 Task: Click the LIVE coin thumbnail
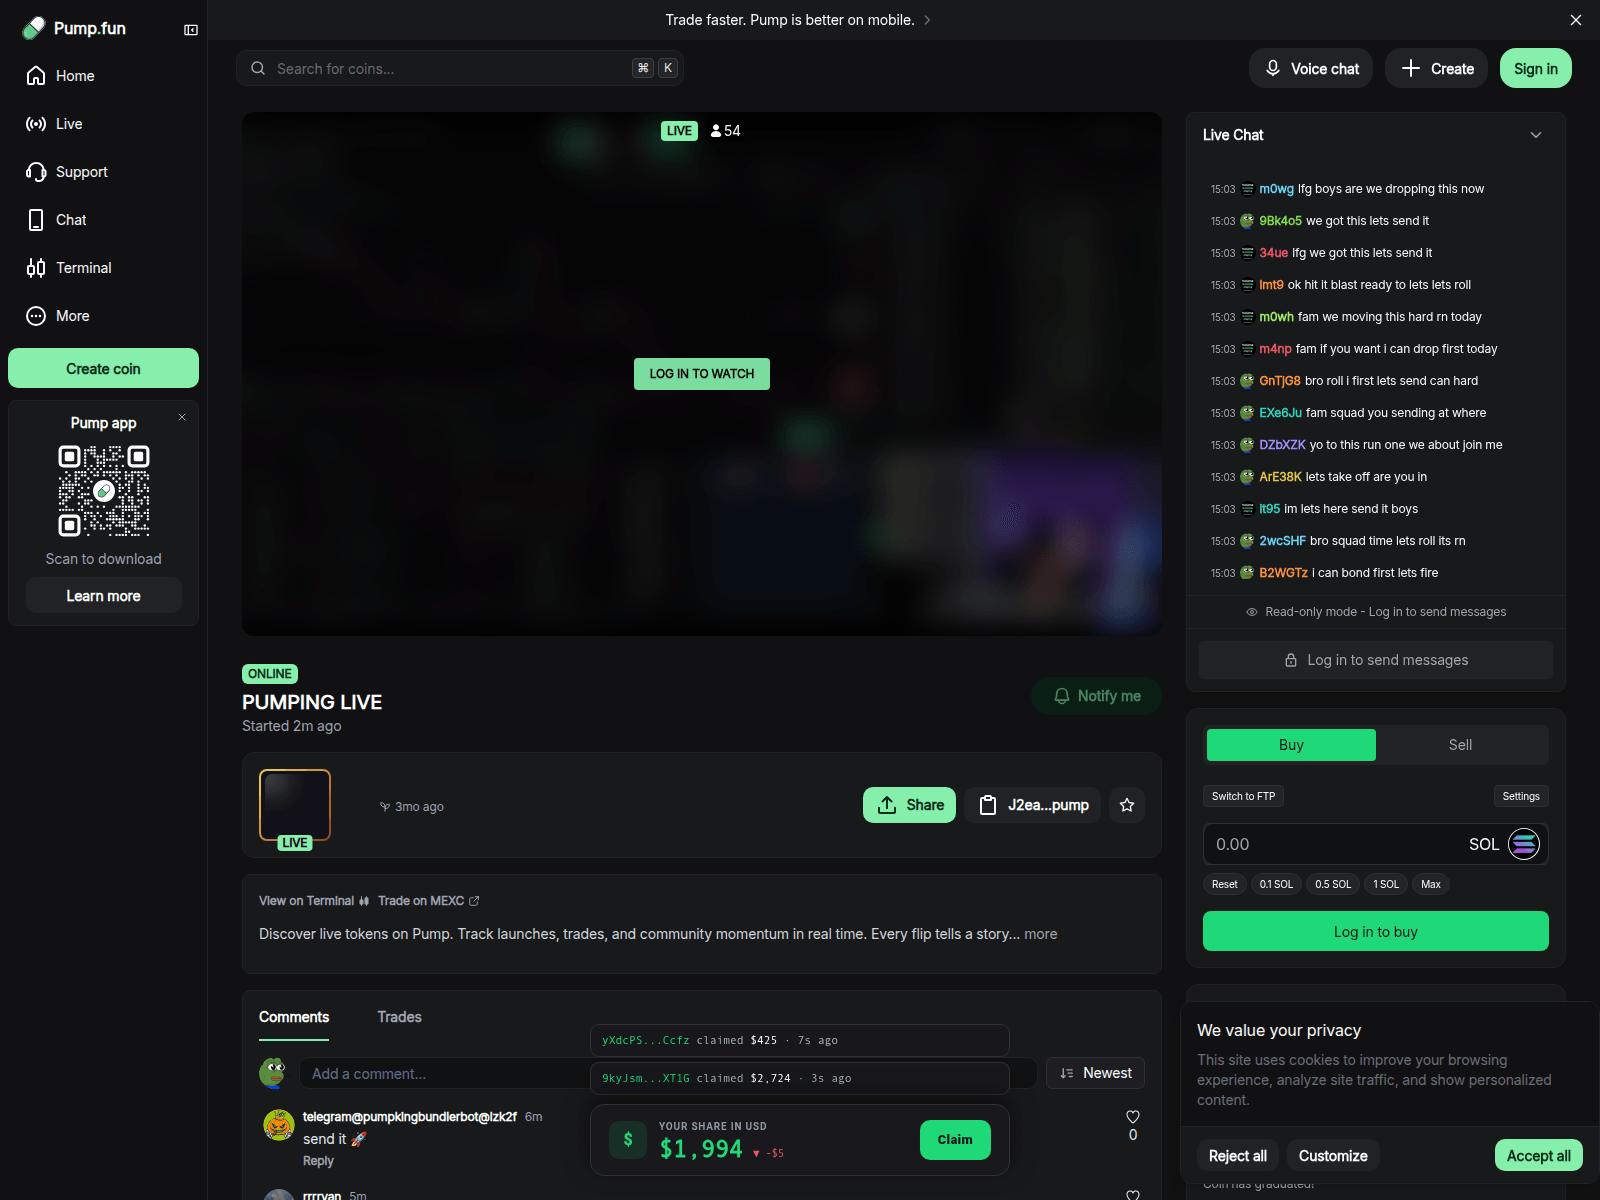point(295,806)
